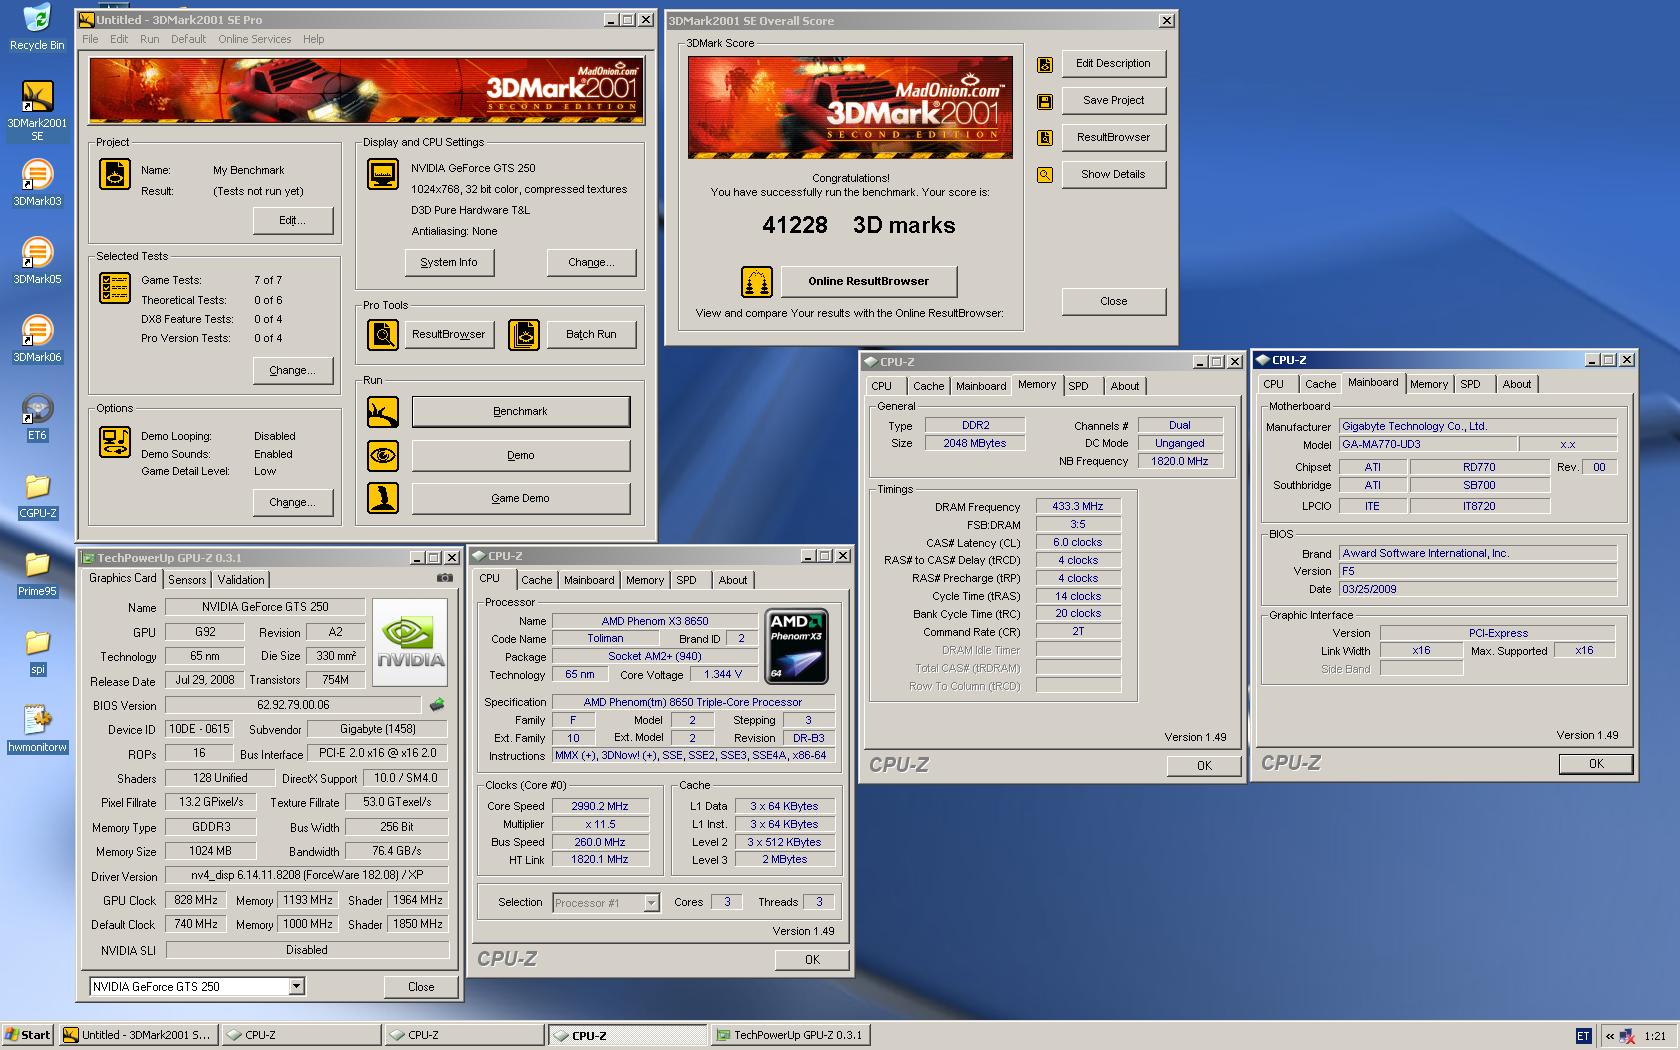Switch to Sensors tab in GPU-Z
Screen dimensions: 1680x1050
coord(187,580)
